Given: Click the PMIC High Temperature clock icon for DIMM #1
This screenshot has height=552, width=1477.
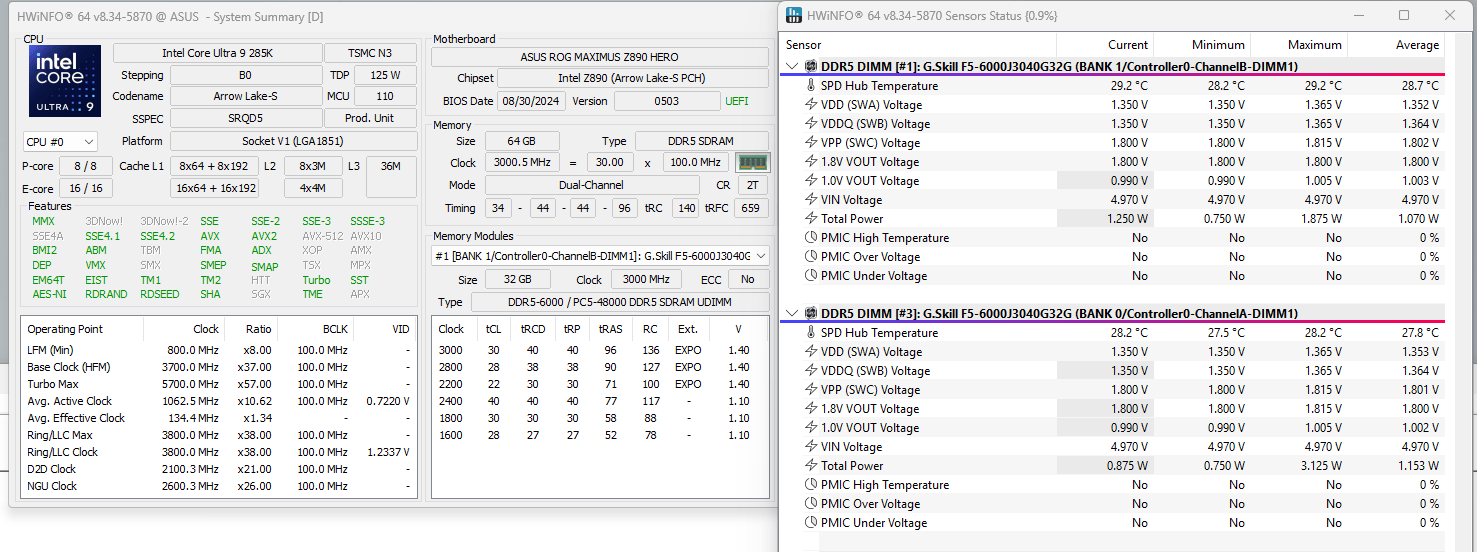Looking at the screenshot, I should pos(811,238).
